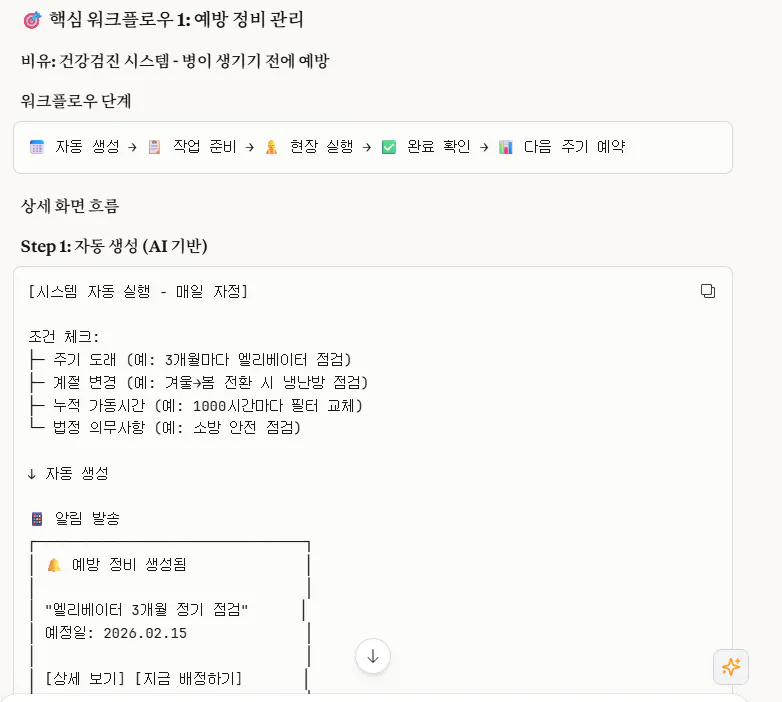This screenshot has height=702, width=782.
Task: Click the calendar icon beside 자동 생성
Action: point(37,147)
